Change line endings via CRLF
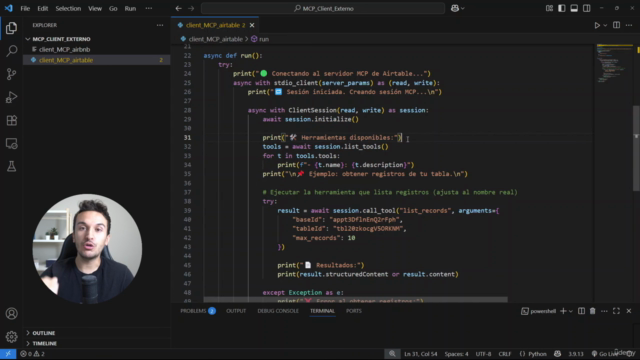Viewport: 640px width, 360px height. point(504,354)
